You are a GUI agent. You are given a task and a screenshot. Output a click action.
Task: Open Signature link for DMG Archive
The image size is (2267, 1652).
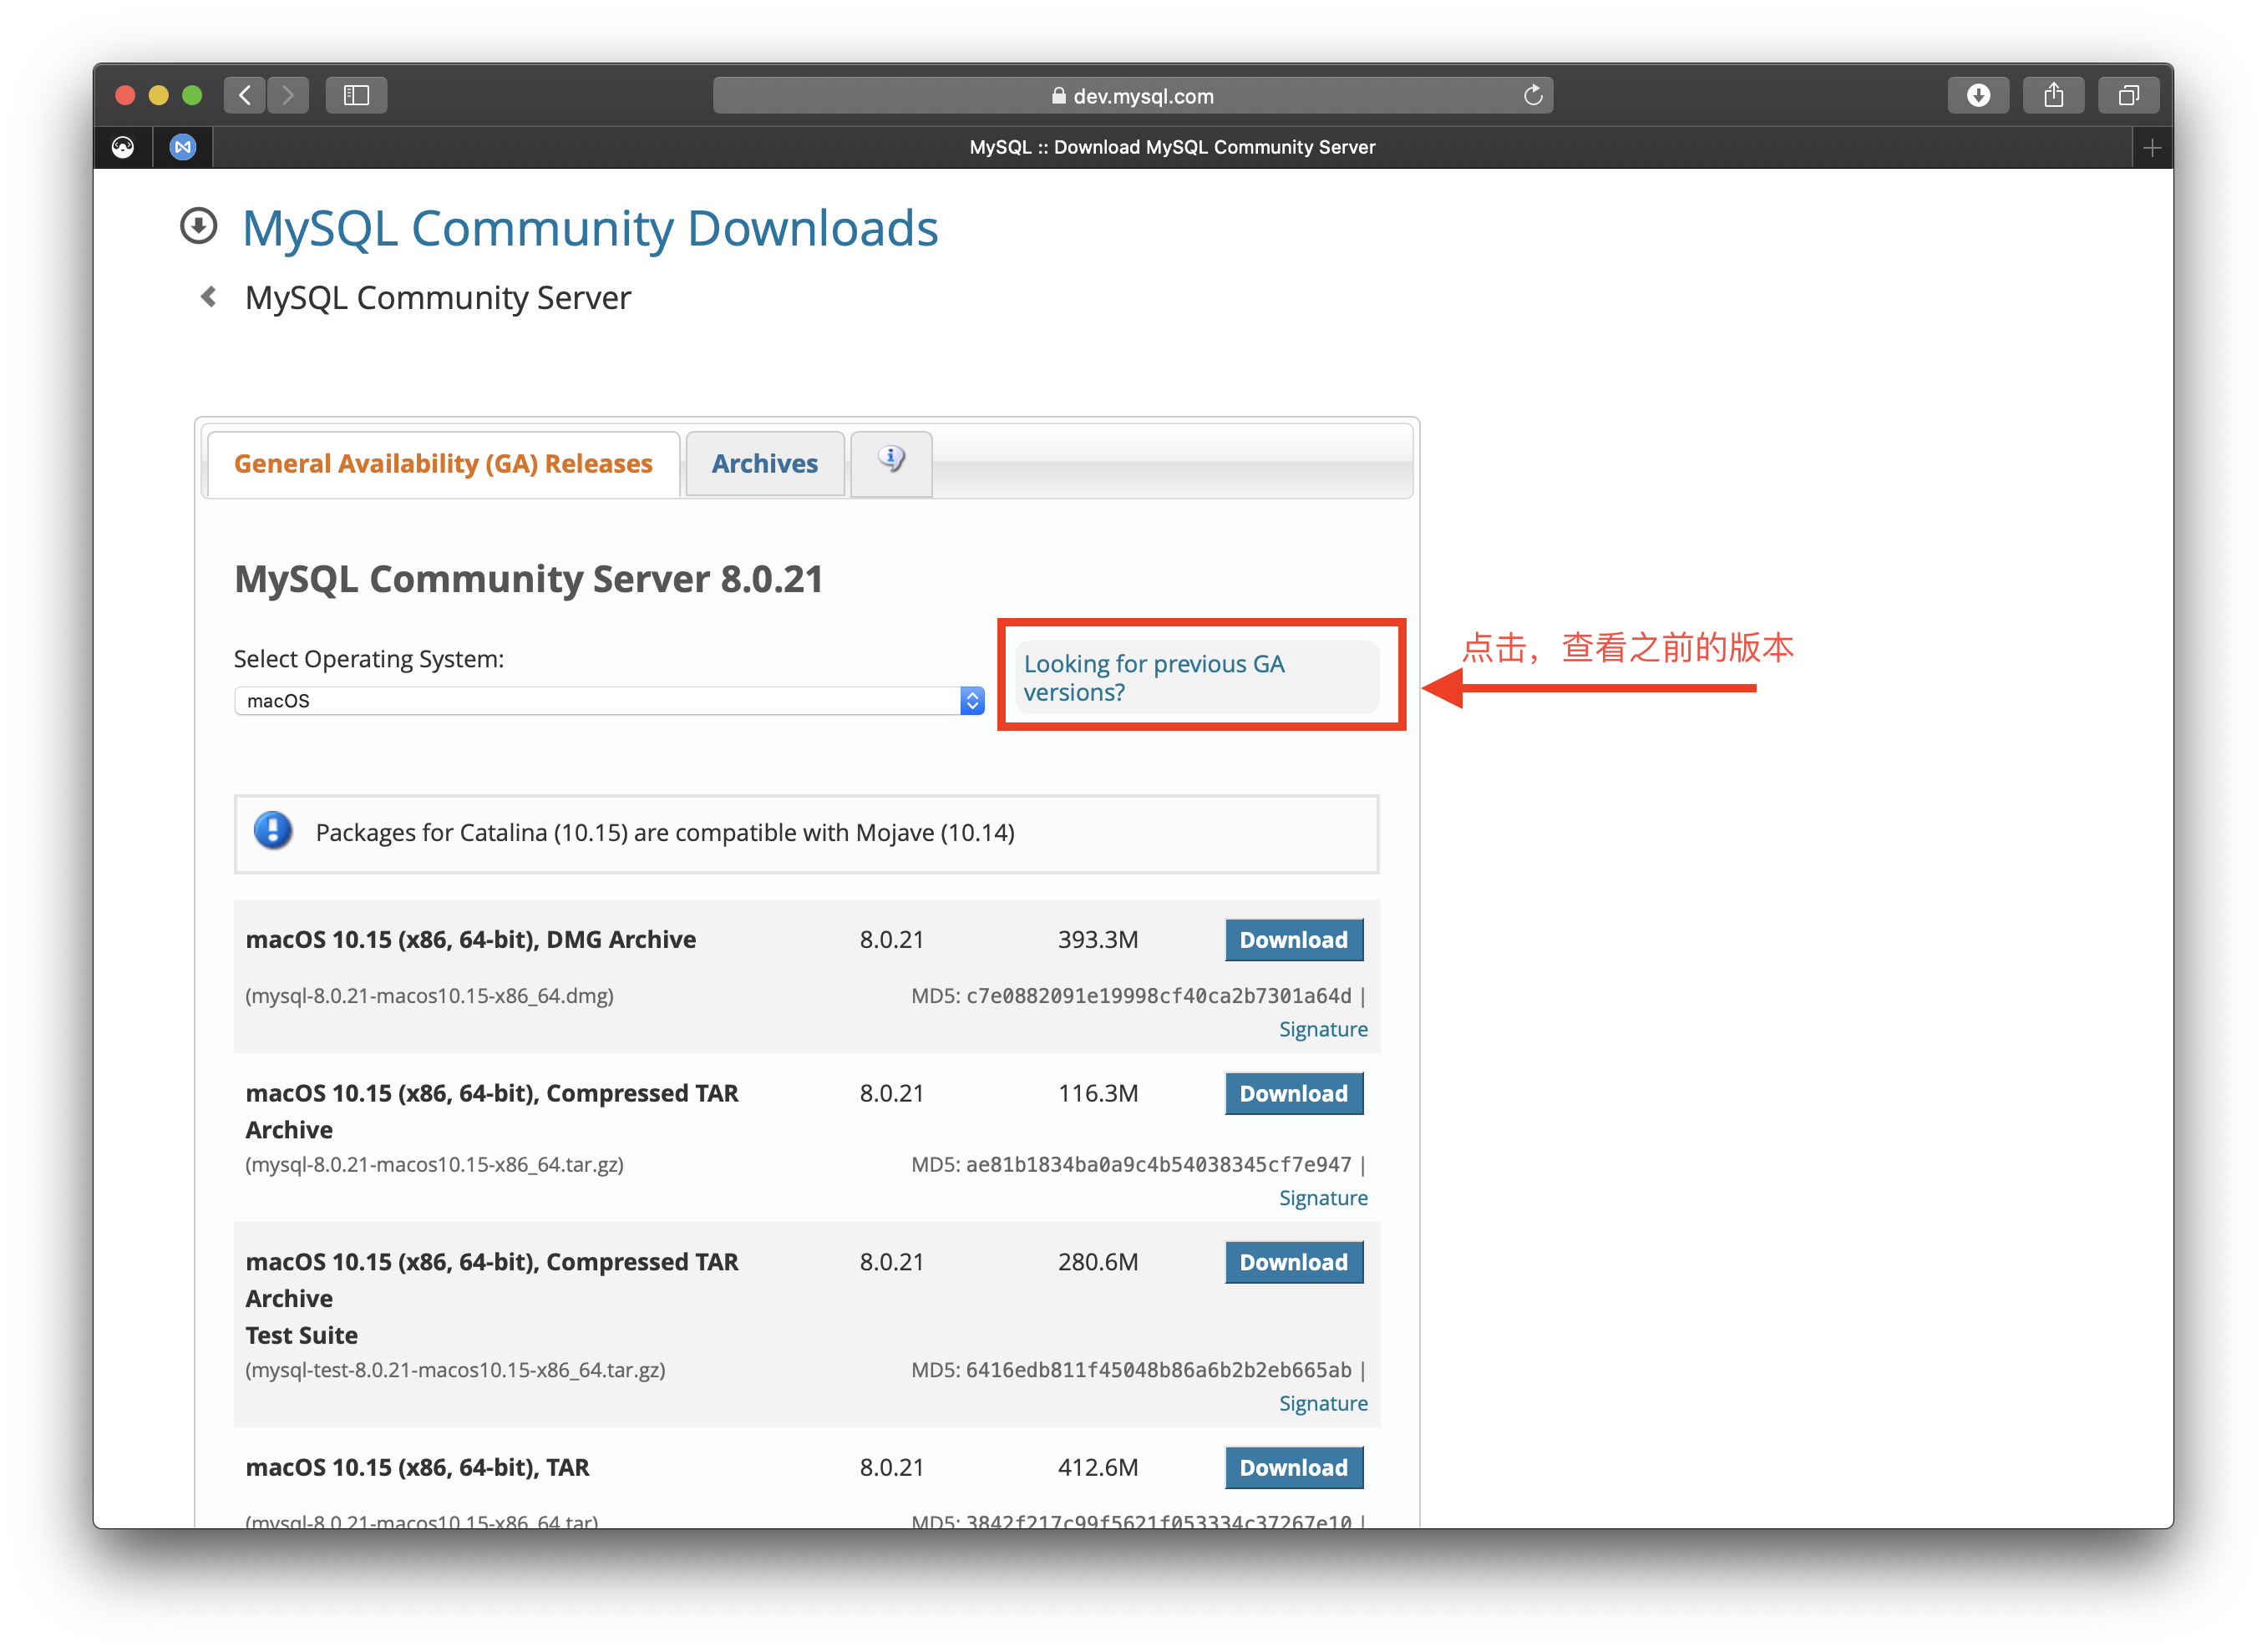[1322, 1029]
